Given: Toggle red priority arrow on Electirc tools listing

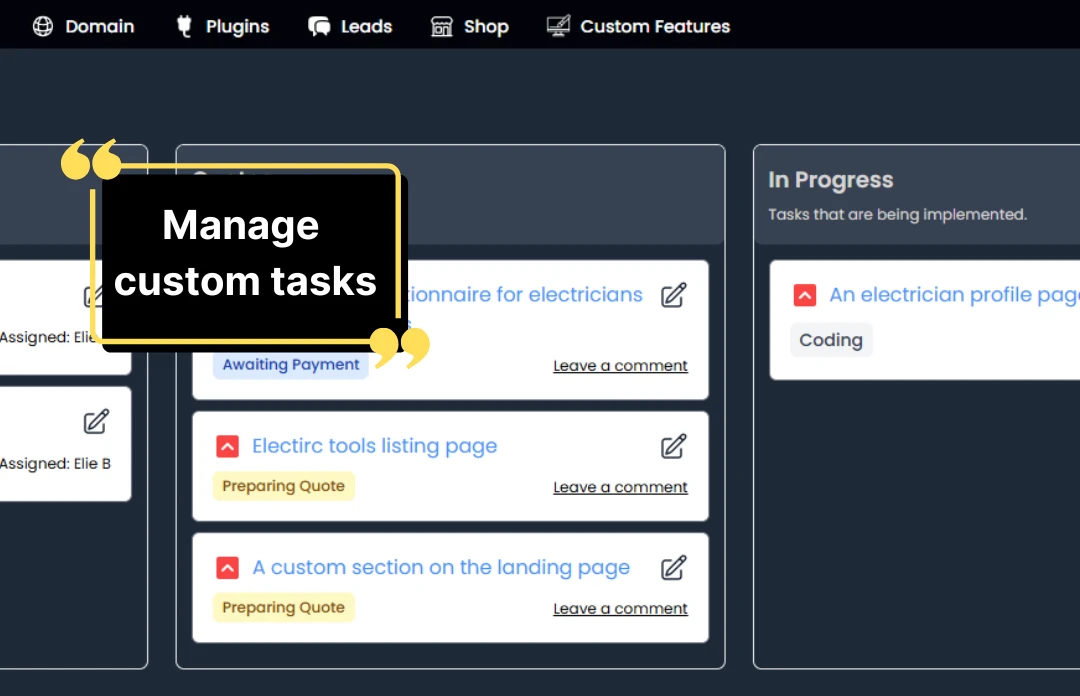Looking at the screenshot, I should pos(227,447).
